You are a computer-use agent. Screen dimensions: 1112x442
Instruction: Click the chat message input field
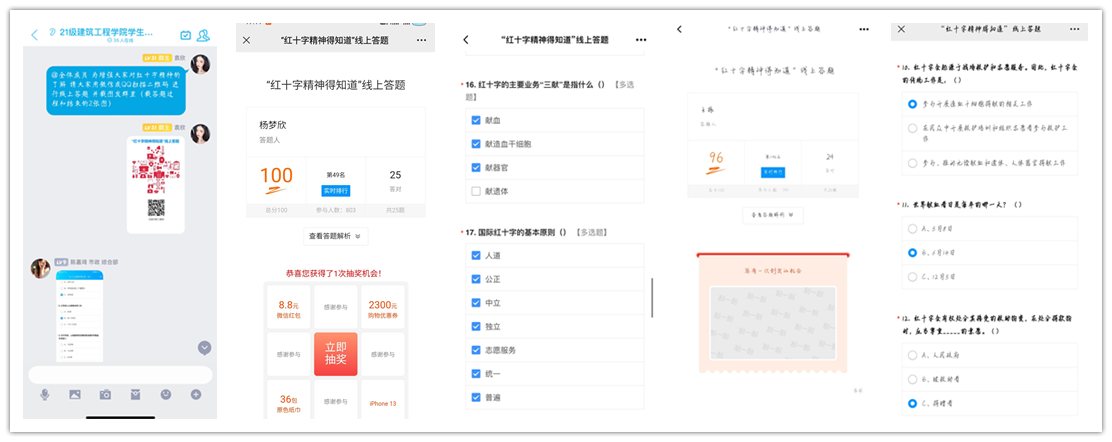coord(120,374)
